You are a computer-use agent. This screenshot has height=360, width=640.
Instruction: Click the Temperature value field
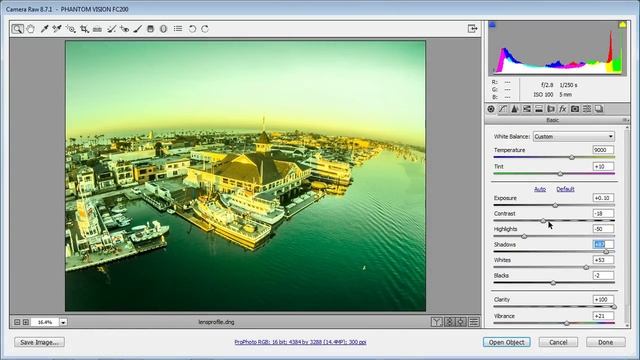point(603,150)
